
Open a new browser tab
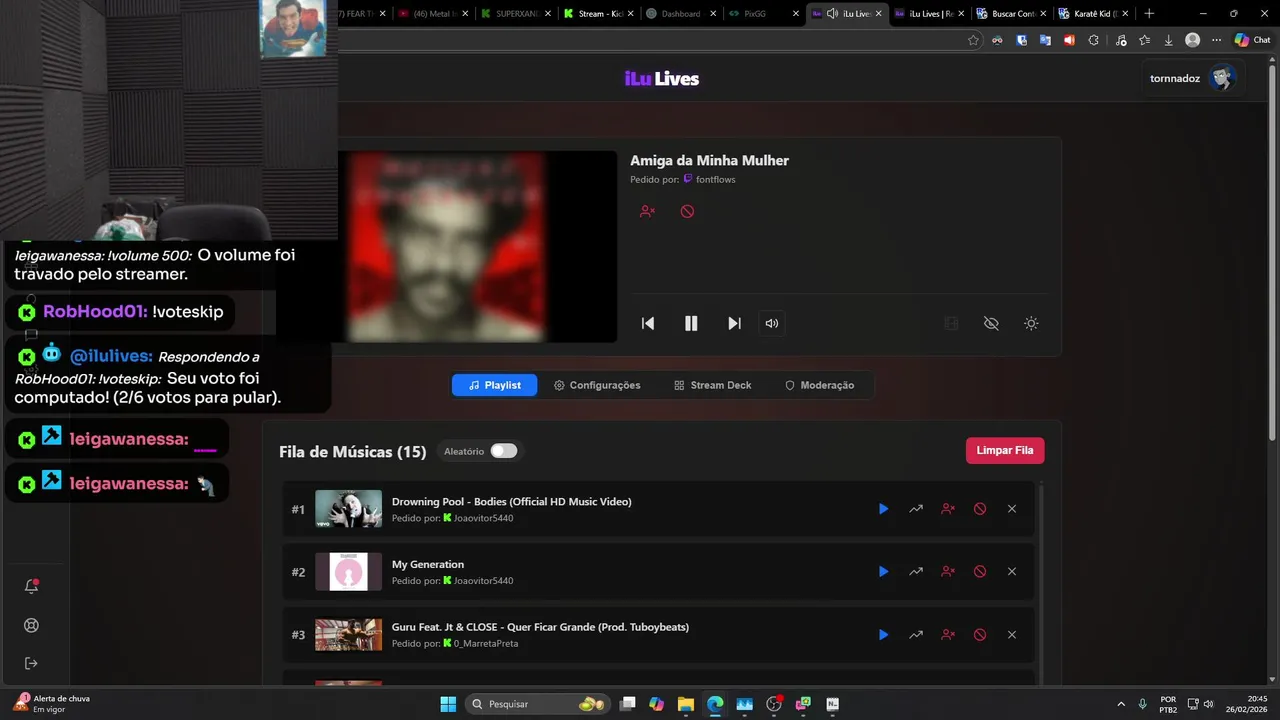1149,14
